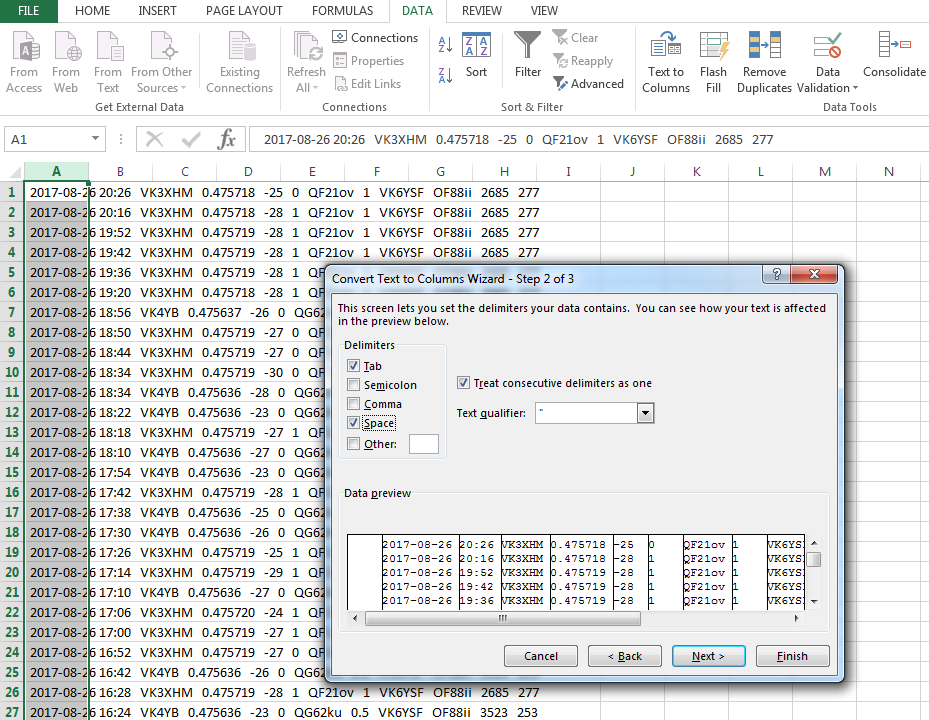Image resolution: width=929 pixels, height=720 pixels.
Task: Click the Flash Fill icon
Action: pyautogui.click(x=713, y=47)
